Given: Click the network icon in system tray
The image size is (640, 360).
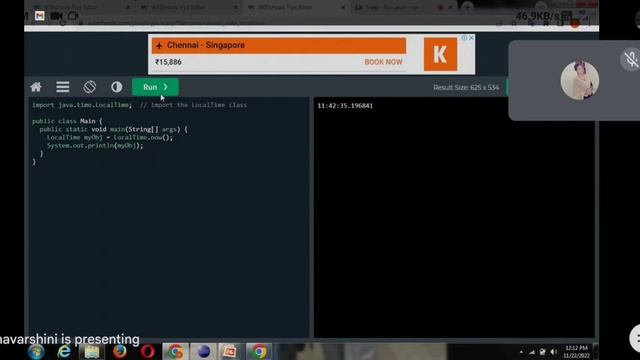Looking at the screenshot, I should pyautogui.click(x=532, y=352).
